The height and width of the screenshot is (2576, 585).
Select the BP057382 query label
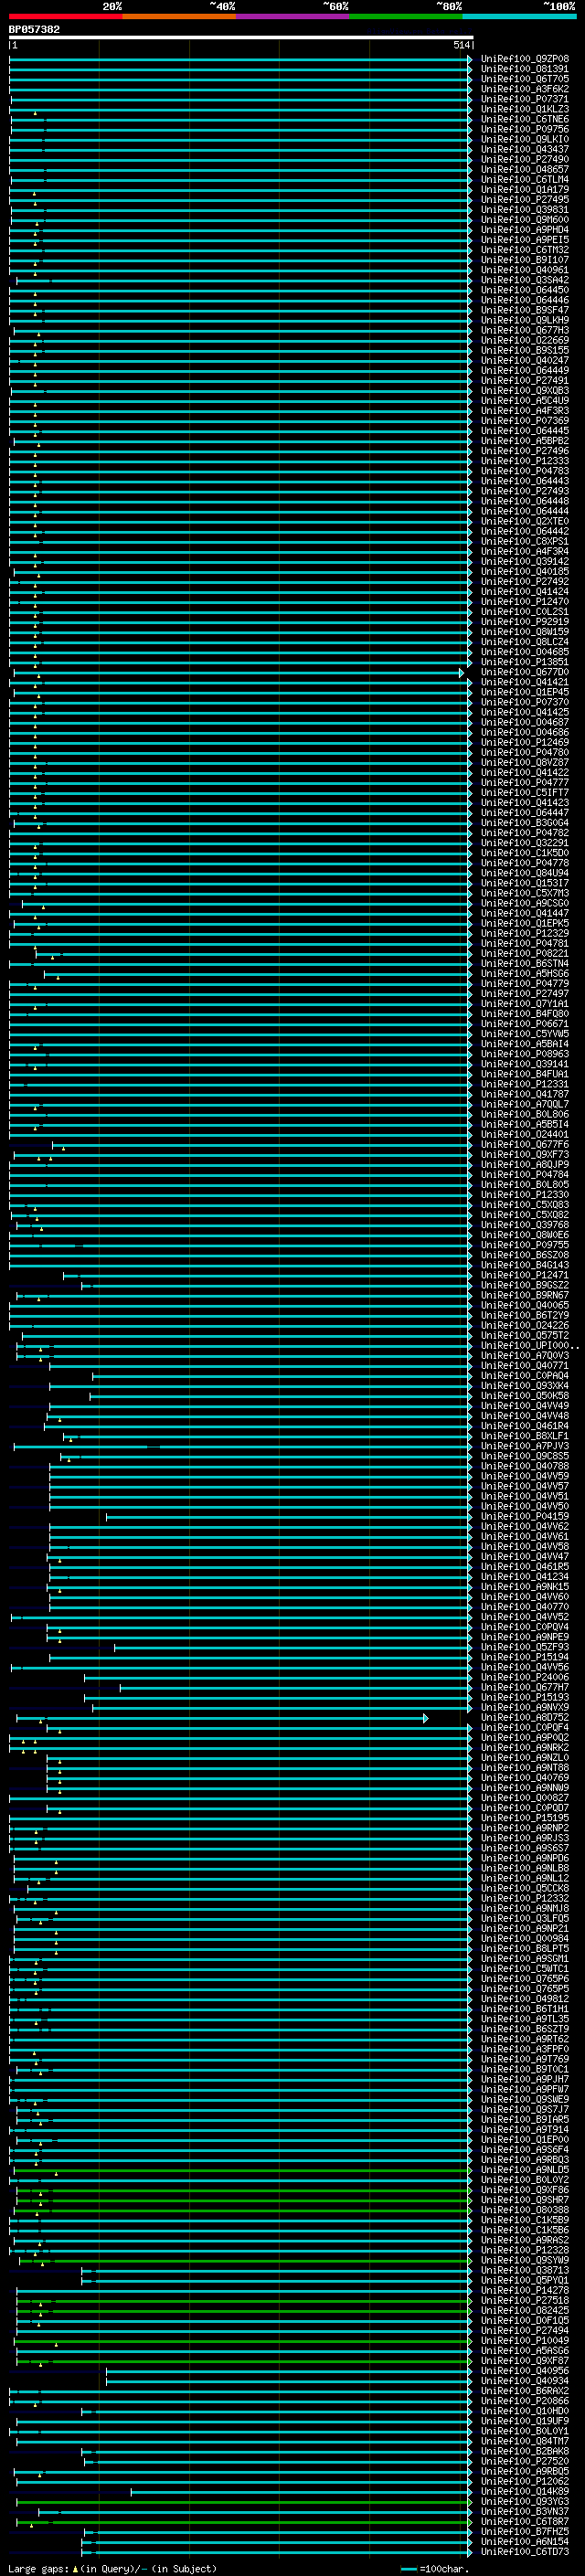34,29
